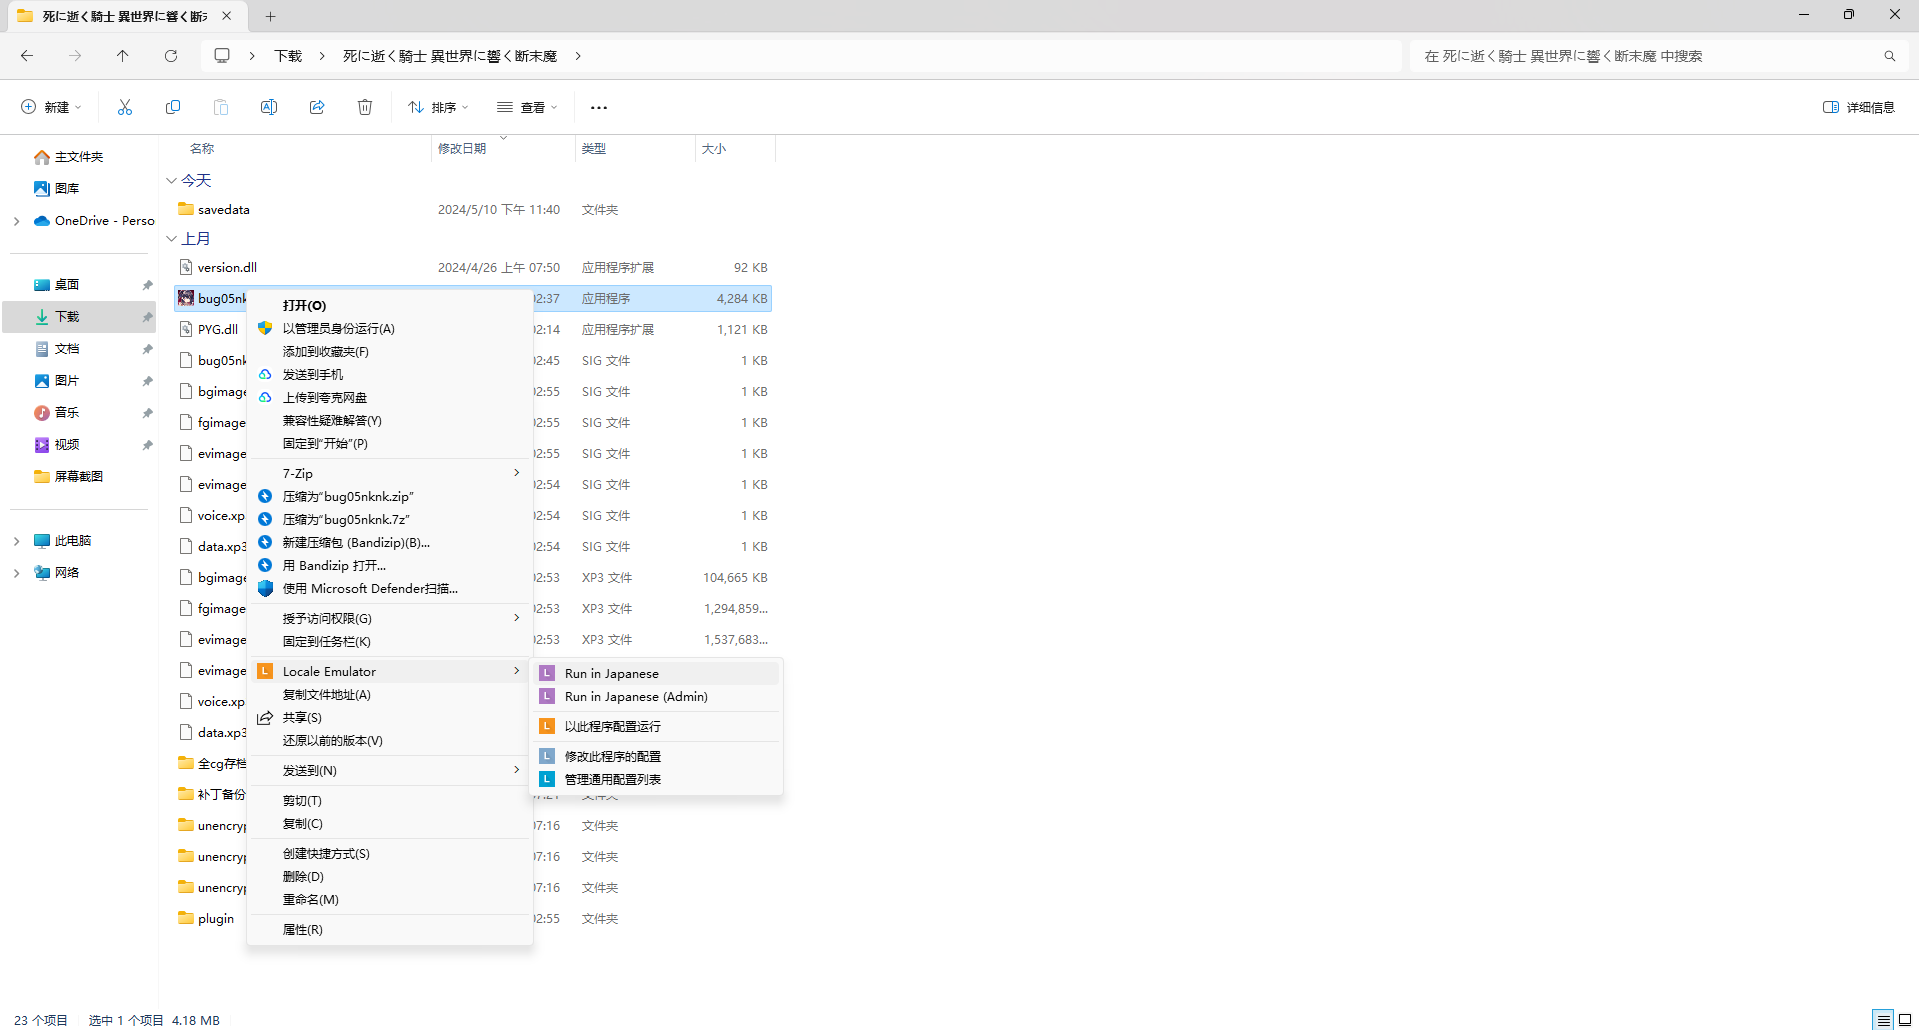Select 重命名(M) in context menu
Image resolution: width=1919 pixels, height=1030 pixels.
[x=389, y=899]
